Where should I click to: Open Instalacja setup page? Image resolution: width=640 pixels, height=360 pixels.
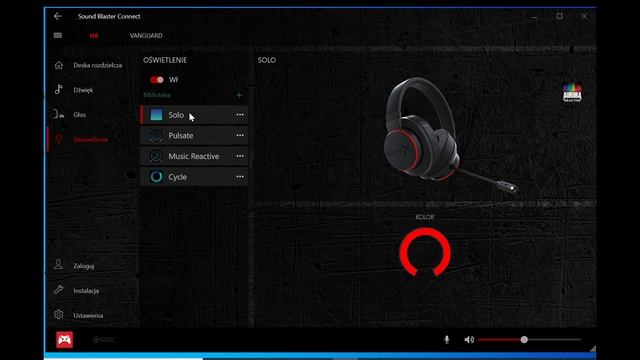[x=86, y=291]
